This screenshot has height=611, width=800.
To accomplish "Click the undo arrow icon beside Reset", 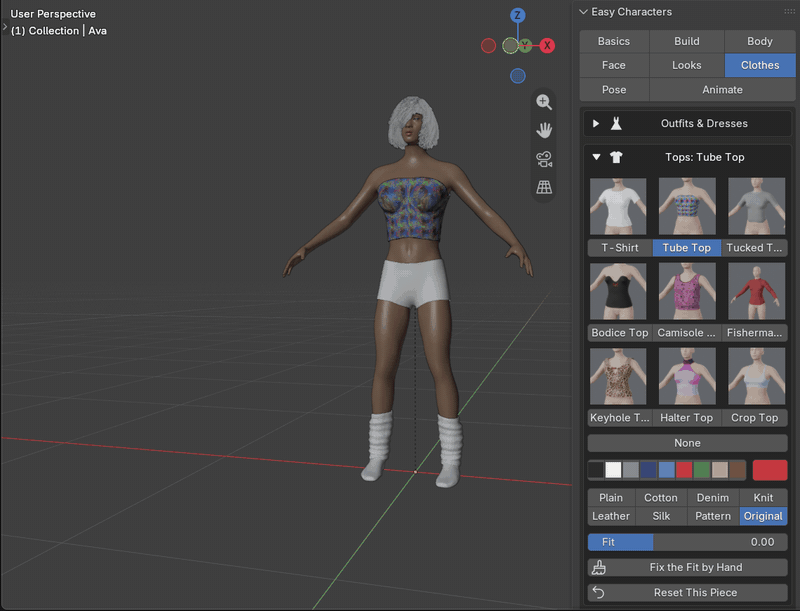I will coord(598,593).
